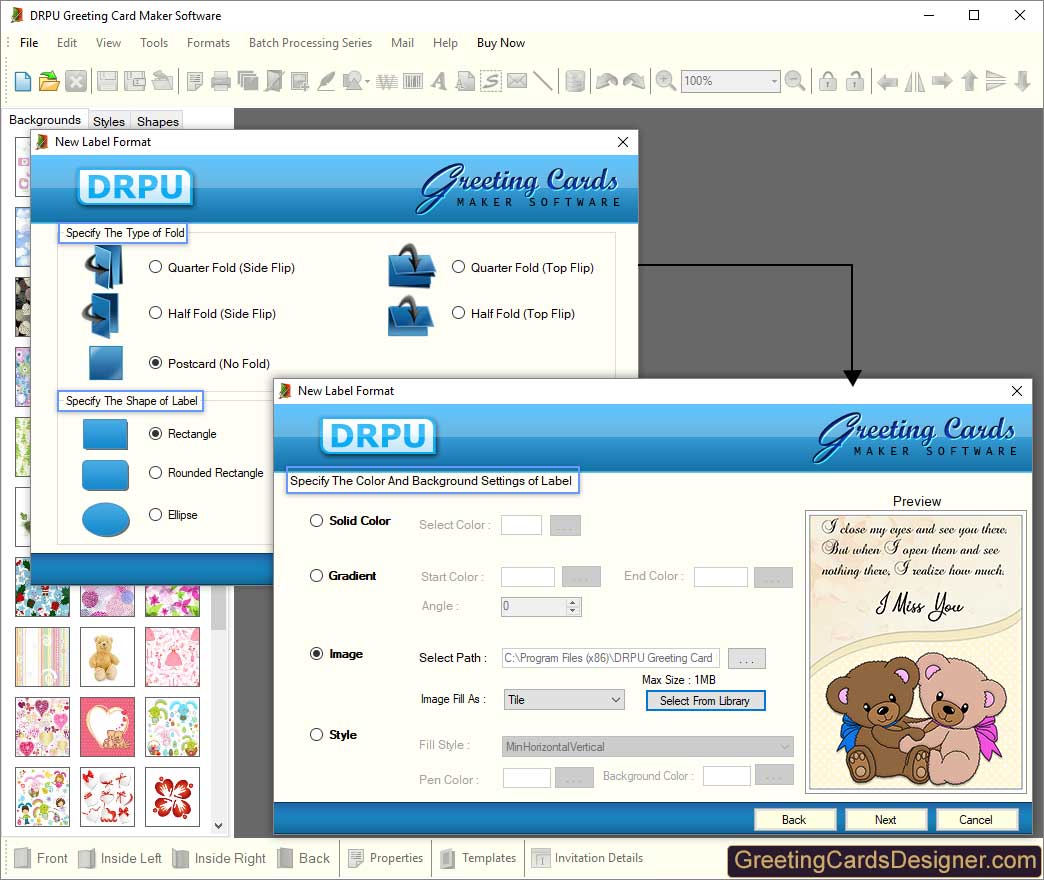This screenshot has width=1044, height=880.
Task: Click the Undo arrow toolbar icon
Action: pyautogui.click(x=607, y=81)
